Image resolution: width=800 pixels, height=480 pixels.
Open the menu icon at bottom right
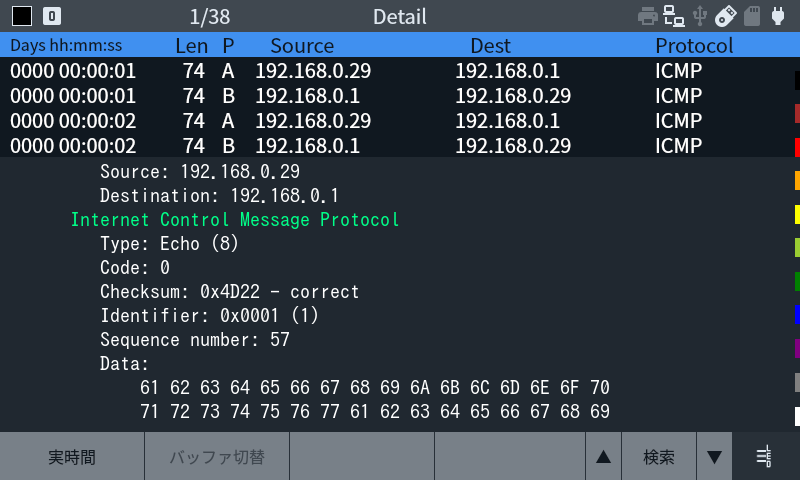tap(764, 456)
